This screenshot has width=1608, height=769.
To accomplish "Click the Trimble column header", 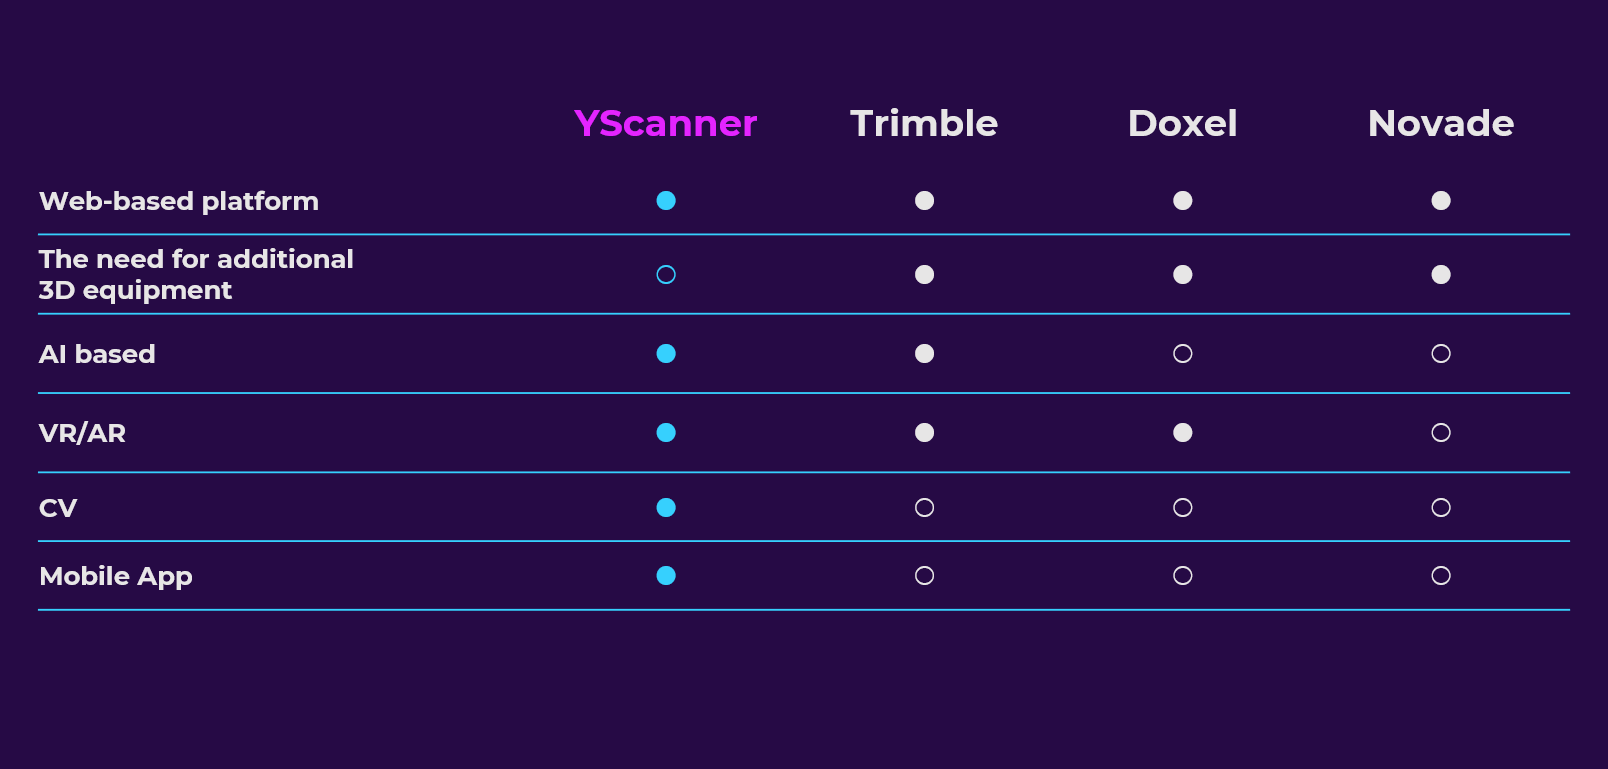I will (924, 123).
